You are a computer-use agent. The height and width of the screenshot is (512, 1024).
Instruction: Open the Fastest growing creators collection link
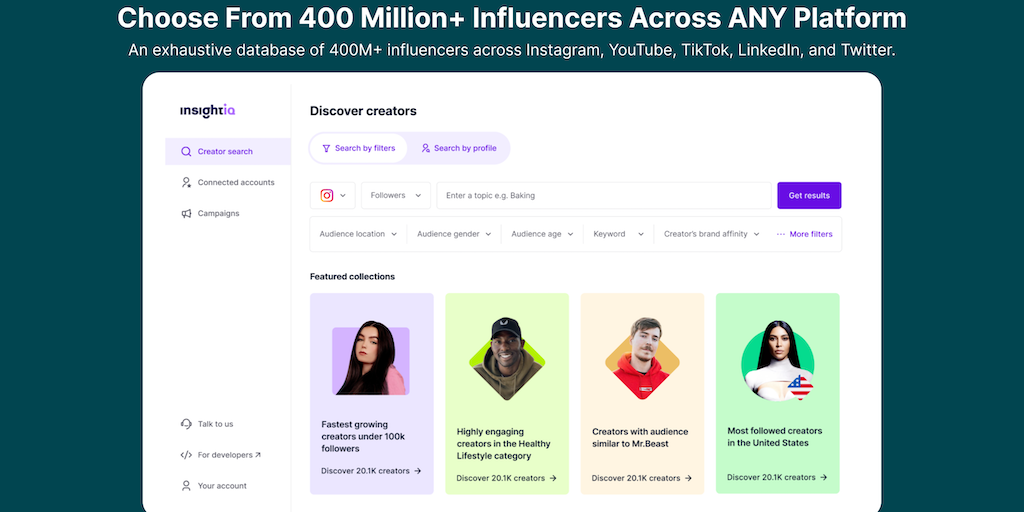[371, 471]
